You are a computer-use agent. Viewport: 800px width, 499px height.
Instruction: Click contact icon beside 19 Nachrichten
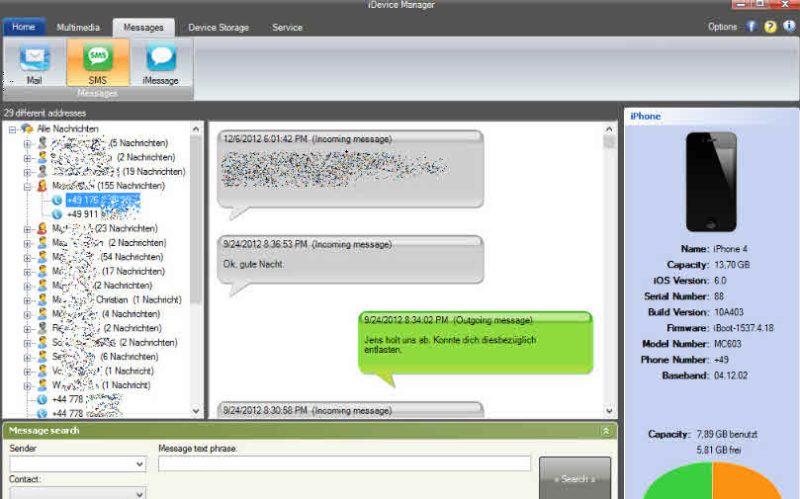(x=42, y=171)
